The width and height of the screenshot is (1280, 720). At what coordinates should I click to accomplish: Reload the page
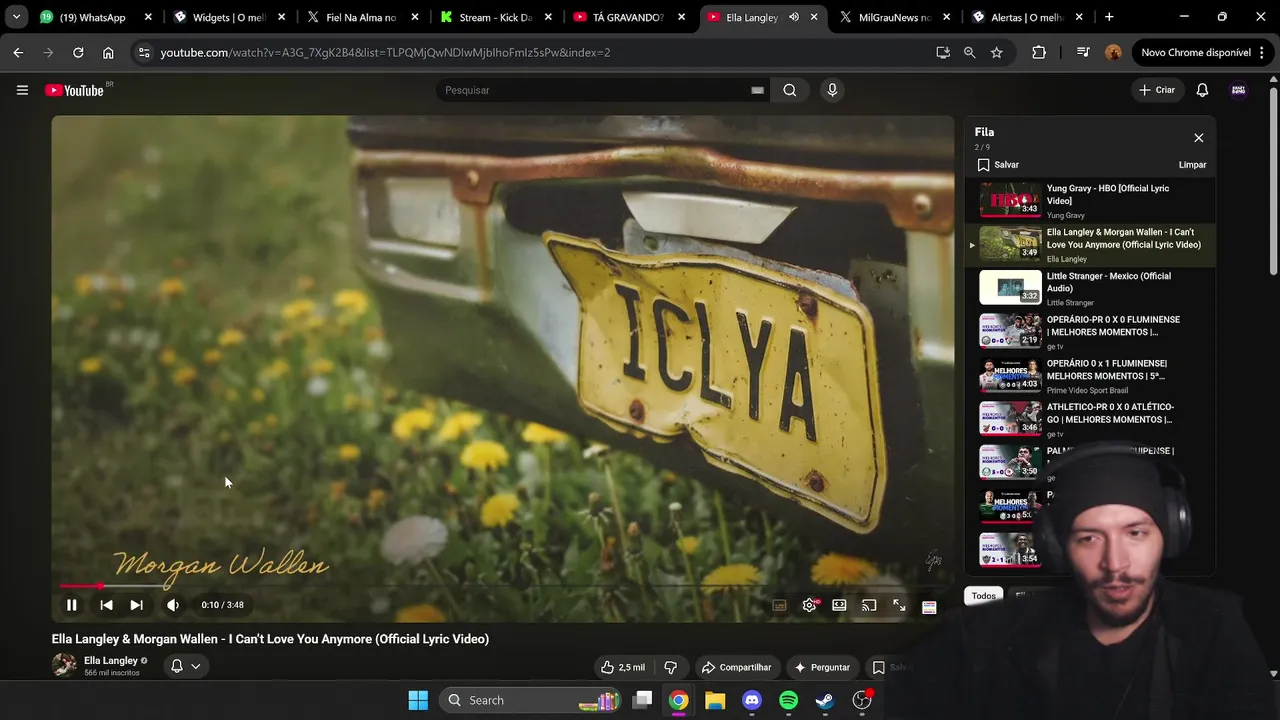[78, 52]
